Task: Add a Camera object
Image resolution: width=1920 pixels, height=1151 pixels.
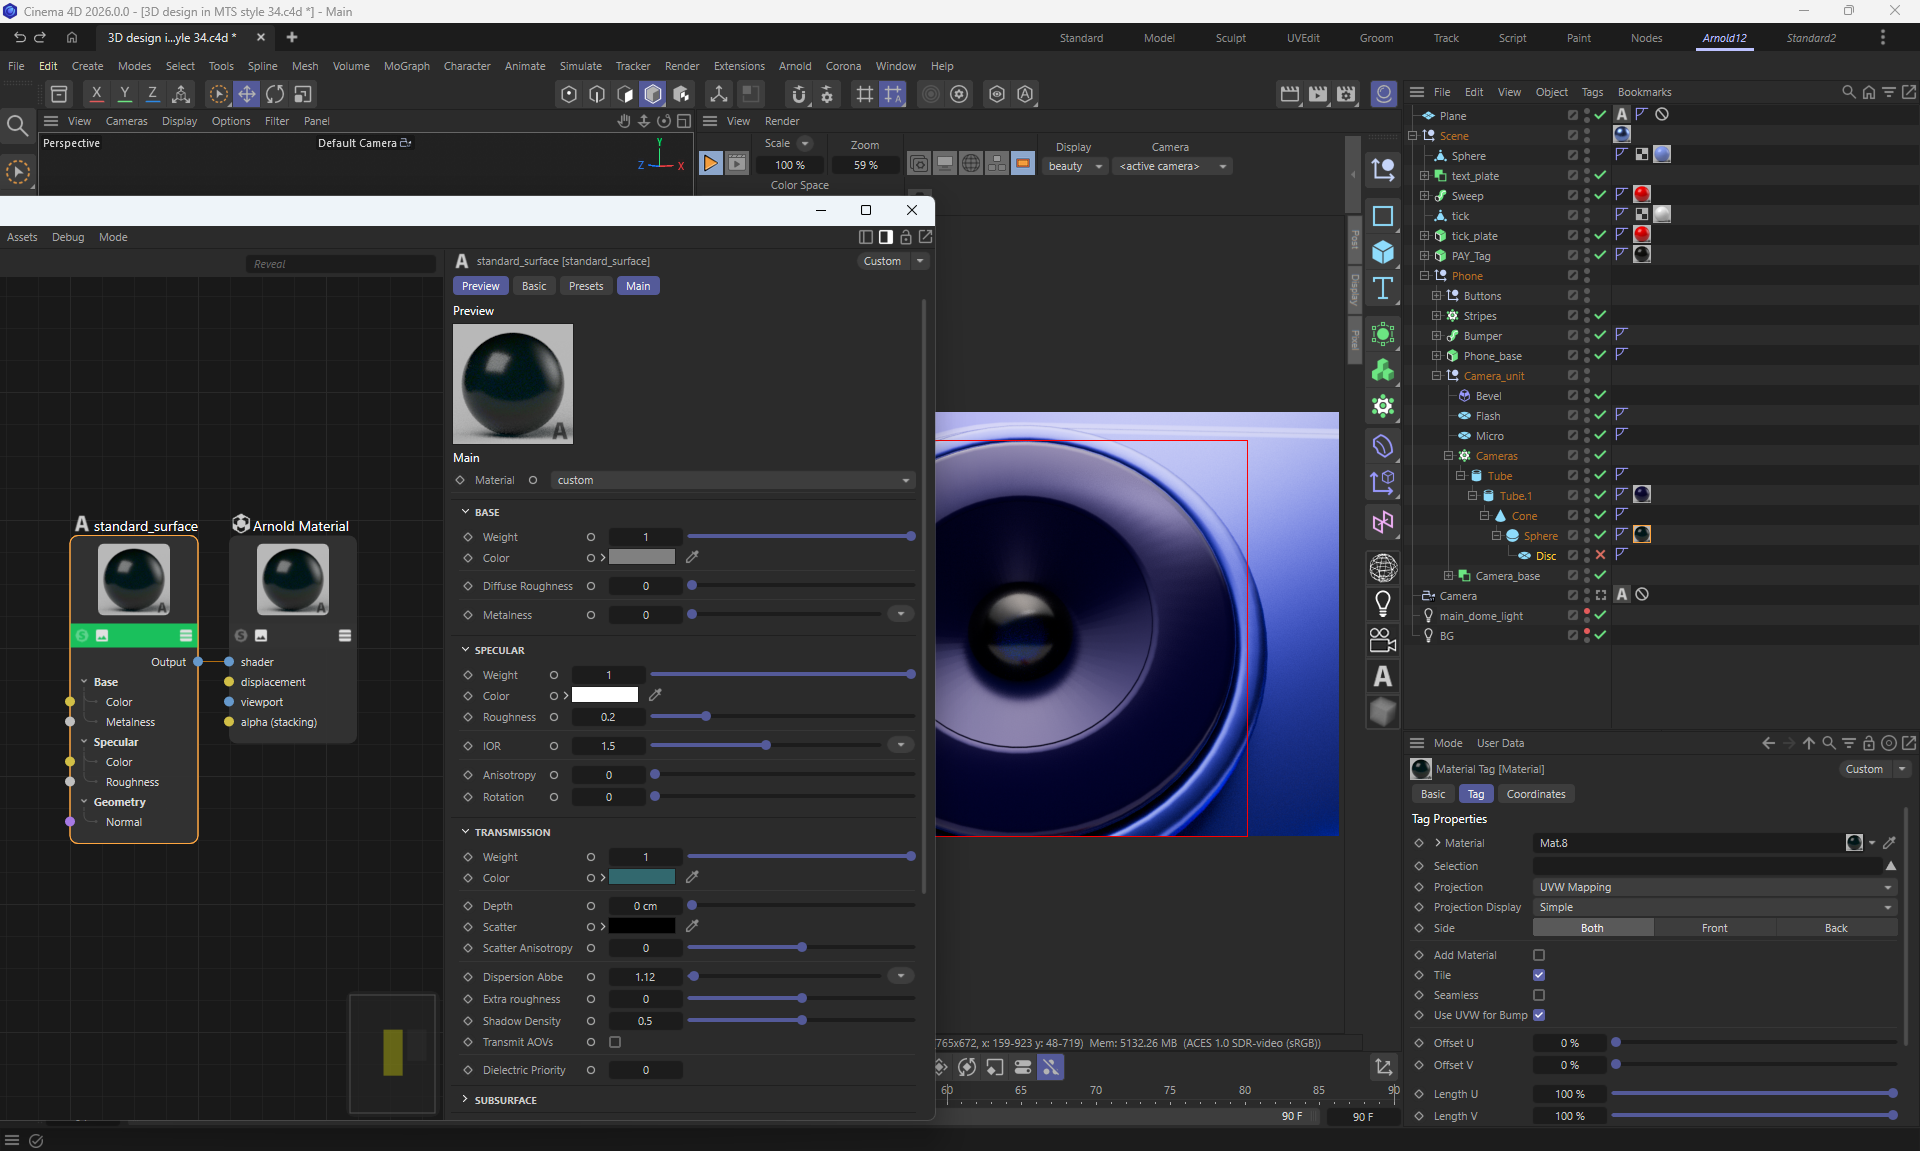Action: tap(1383, 640)
